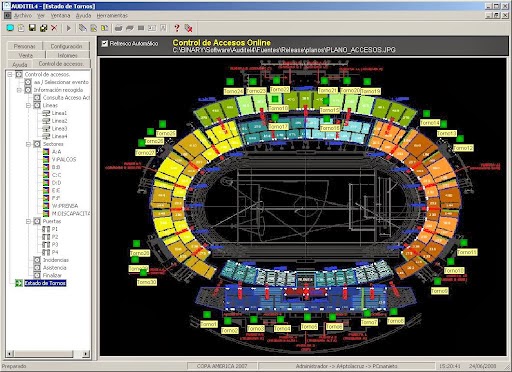The width and height of the screenshot is (512, 372).
Task: Click green status indicator above Torno1
Action: (207, 314)
